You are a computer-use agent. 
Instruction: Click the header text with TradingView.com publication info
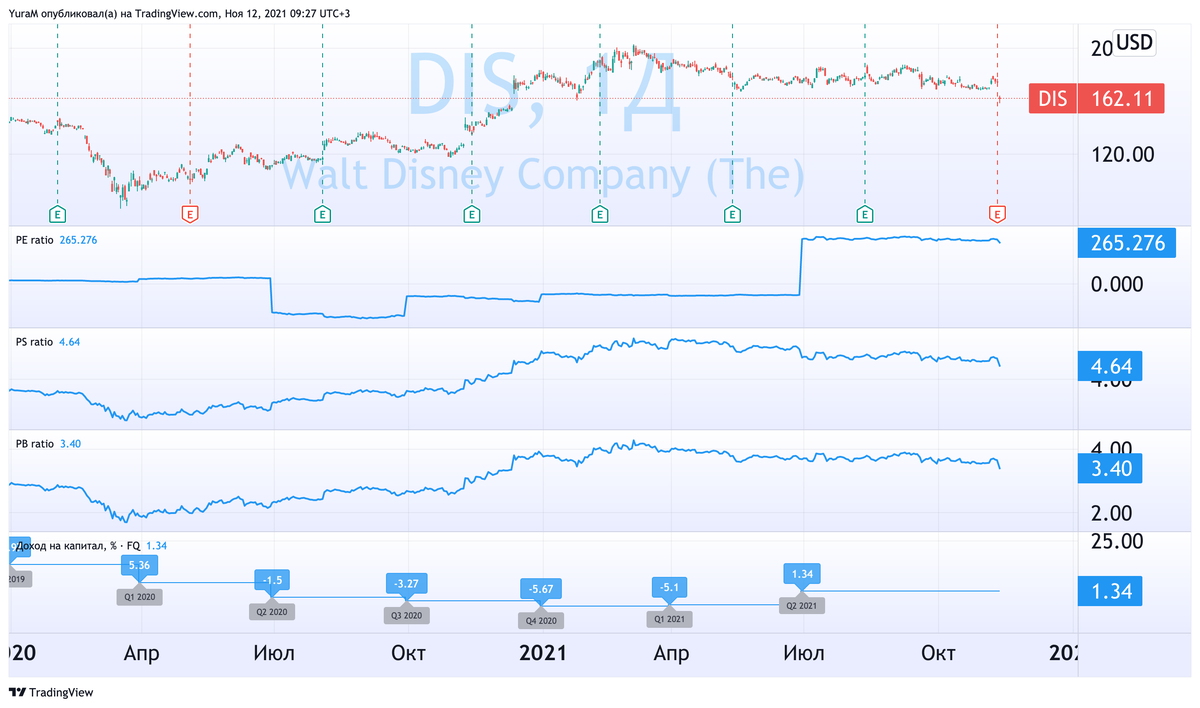tap(181, 13)
